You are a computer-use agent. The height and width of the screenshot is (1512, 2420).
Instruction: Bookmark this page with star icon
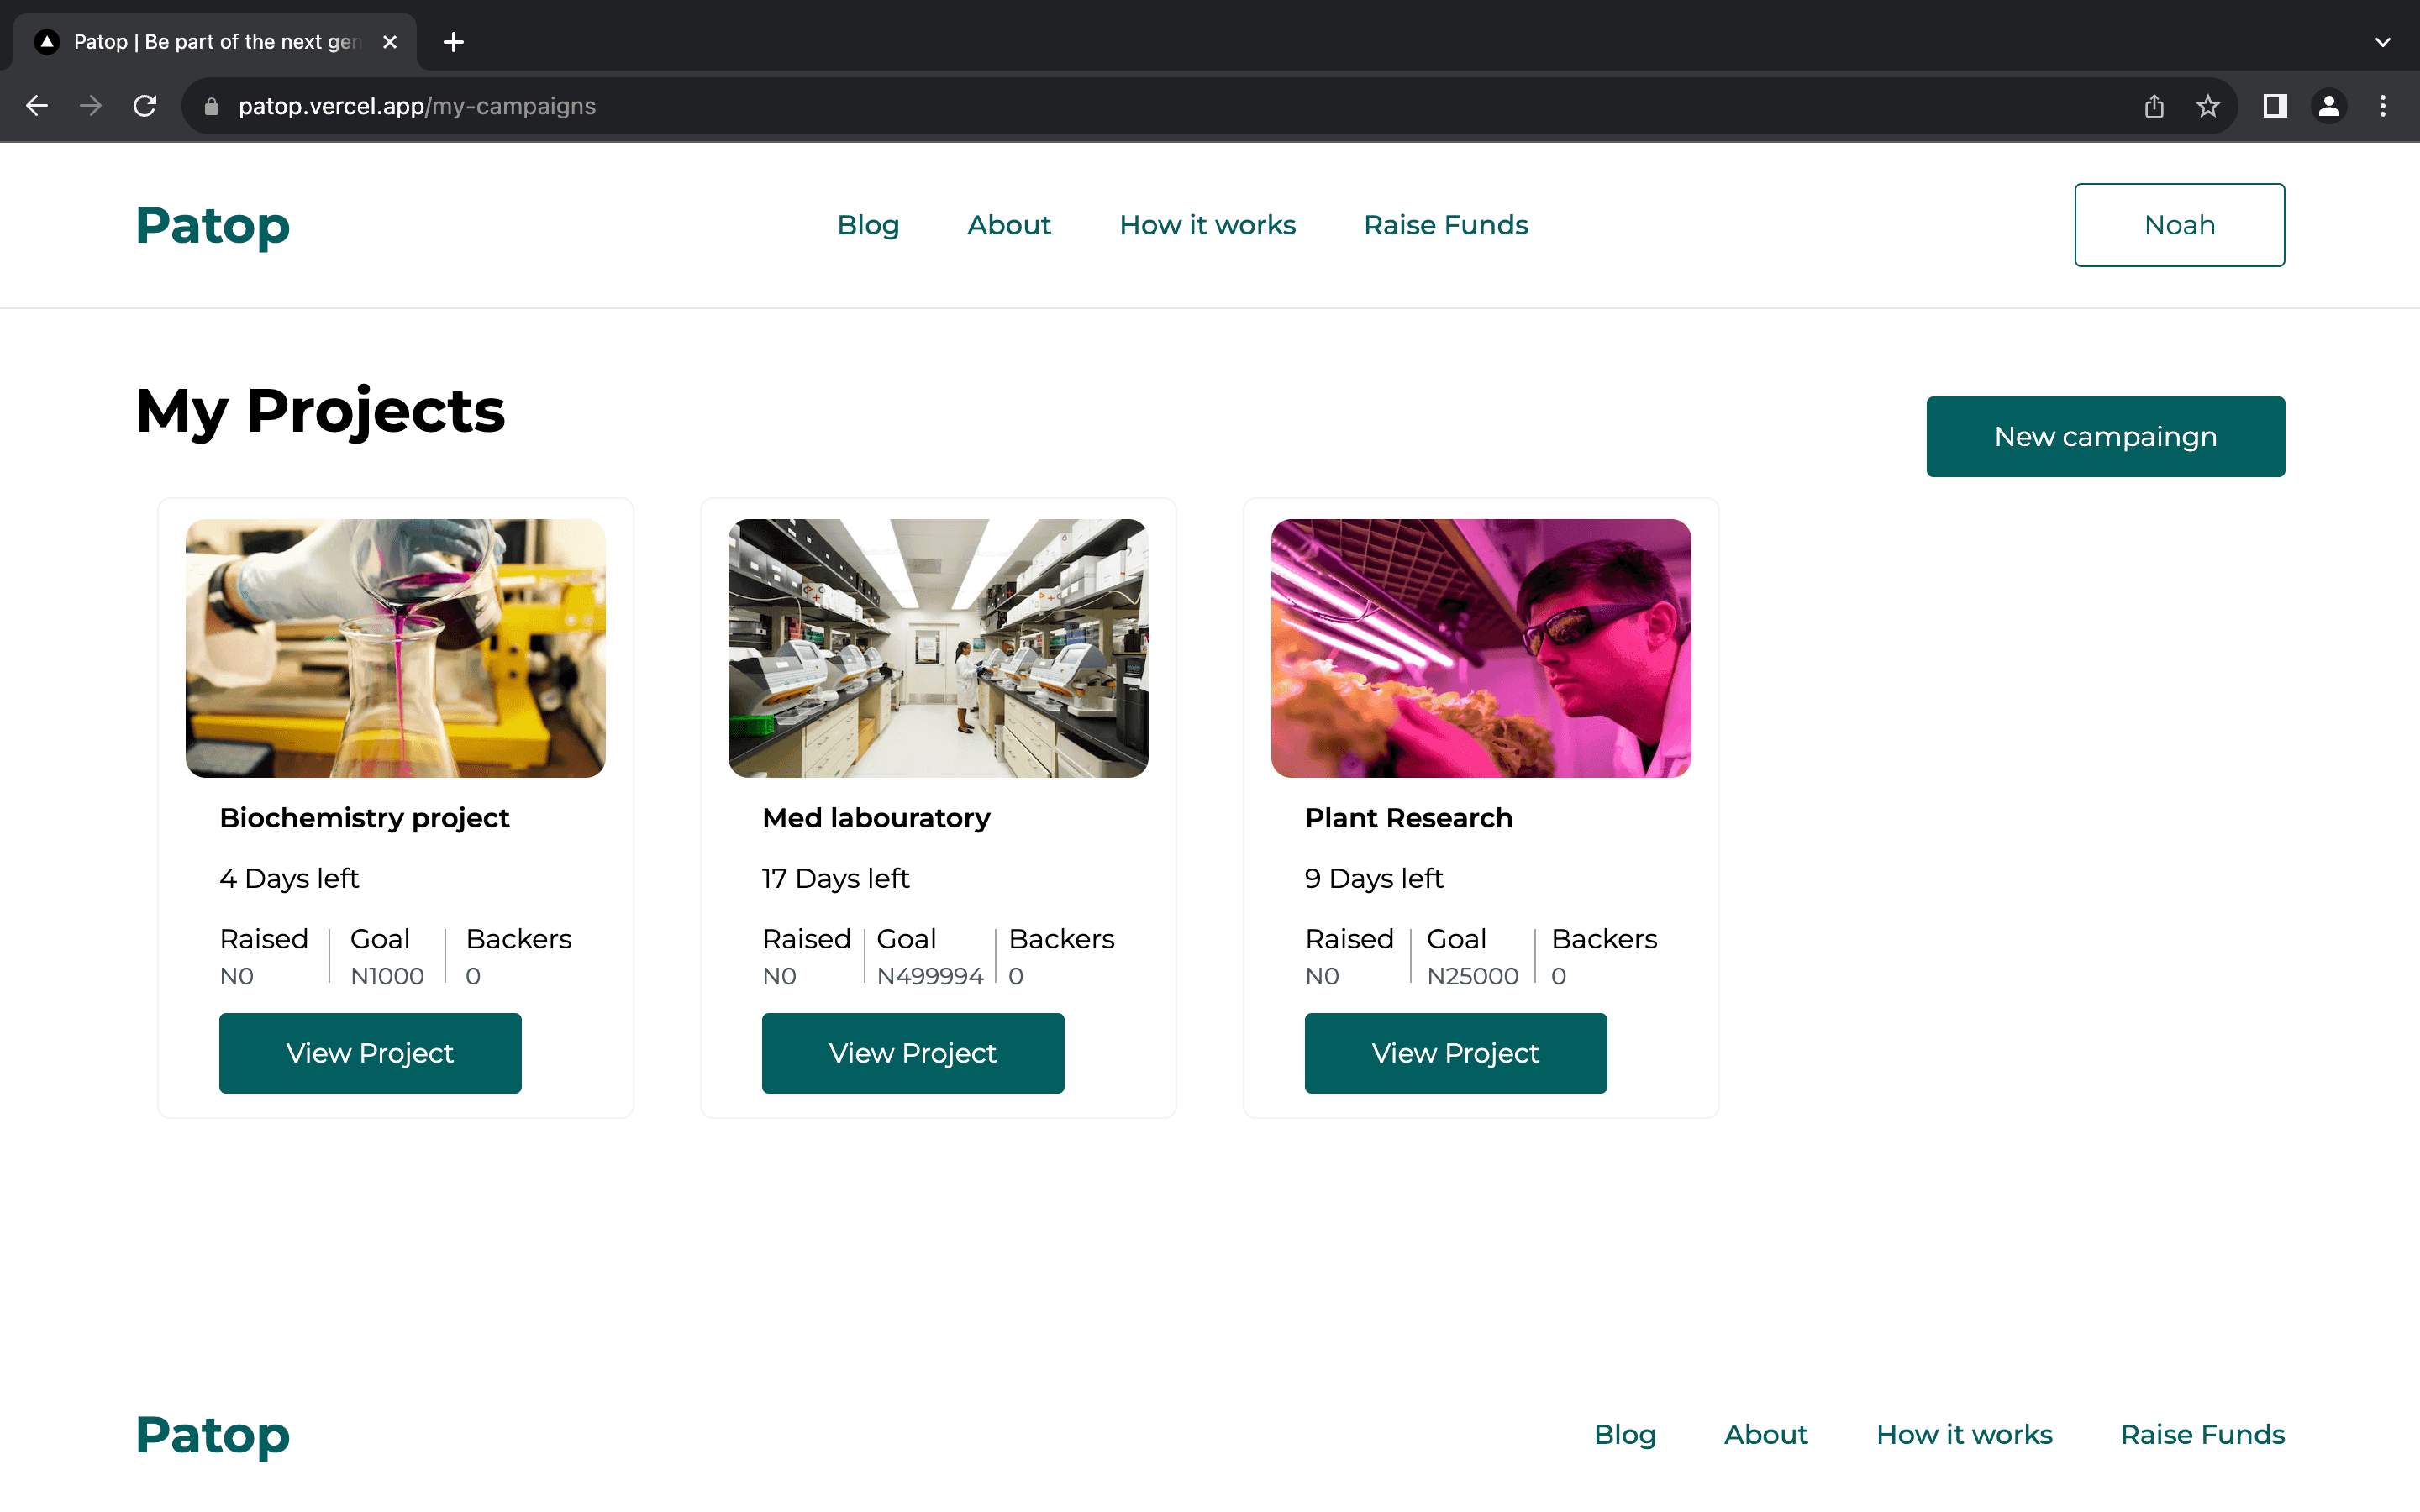click(x=2208, y=106)
